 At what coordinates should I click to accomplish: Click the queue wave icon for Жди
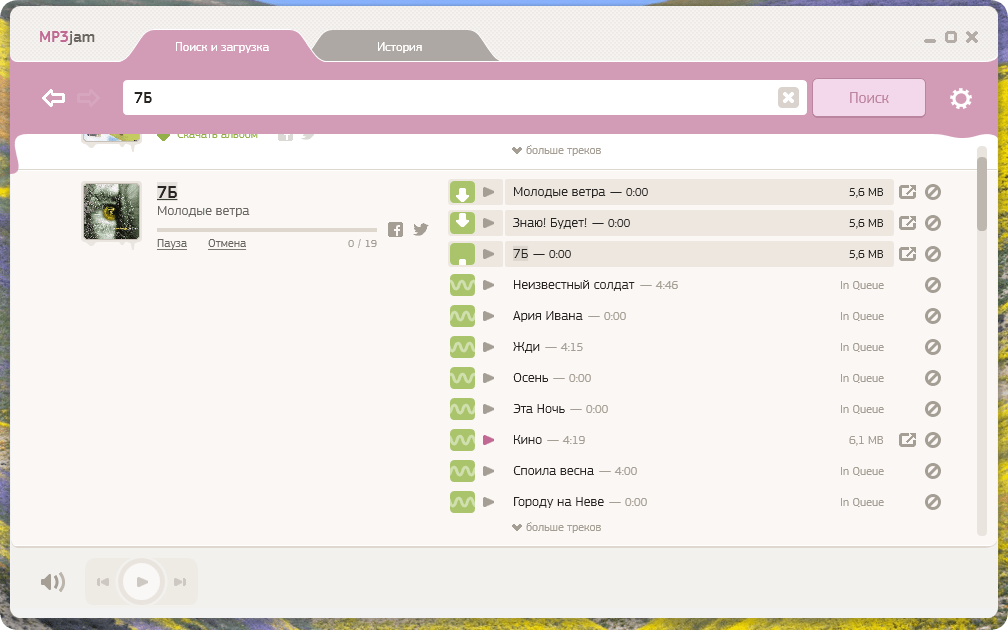coord(462,346)
